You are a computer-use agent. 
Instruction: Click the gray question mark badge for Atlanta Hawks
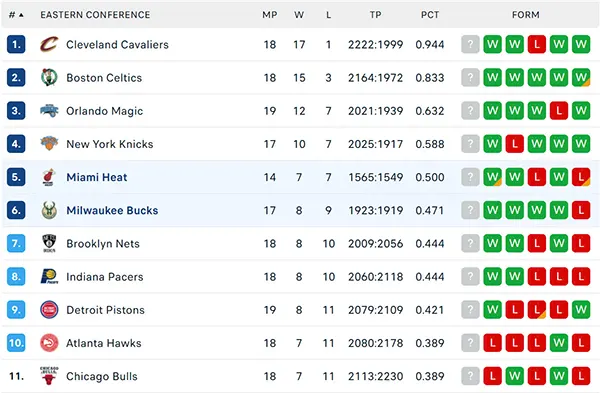470,343
